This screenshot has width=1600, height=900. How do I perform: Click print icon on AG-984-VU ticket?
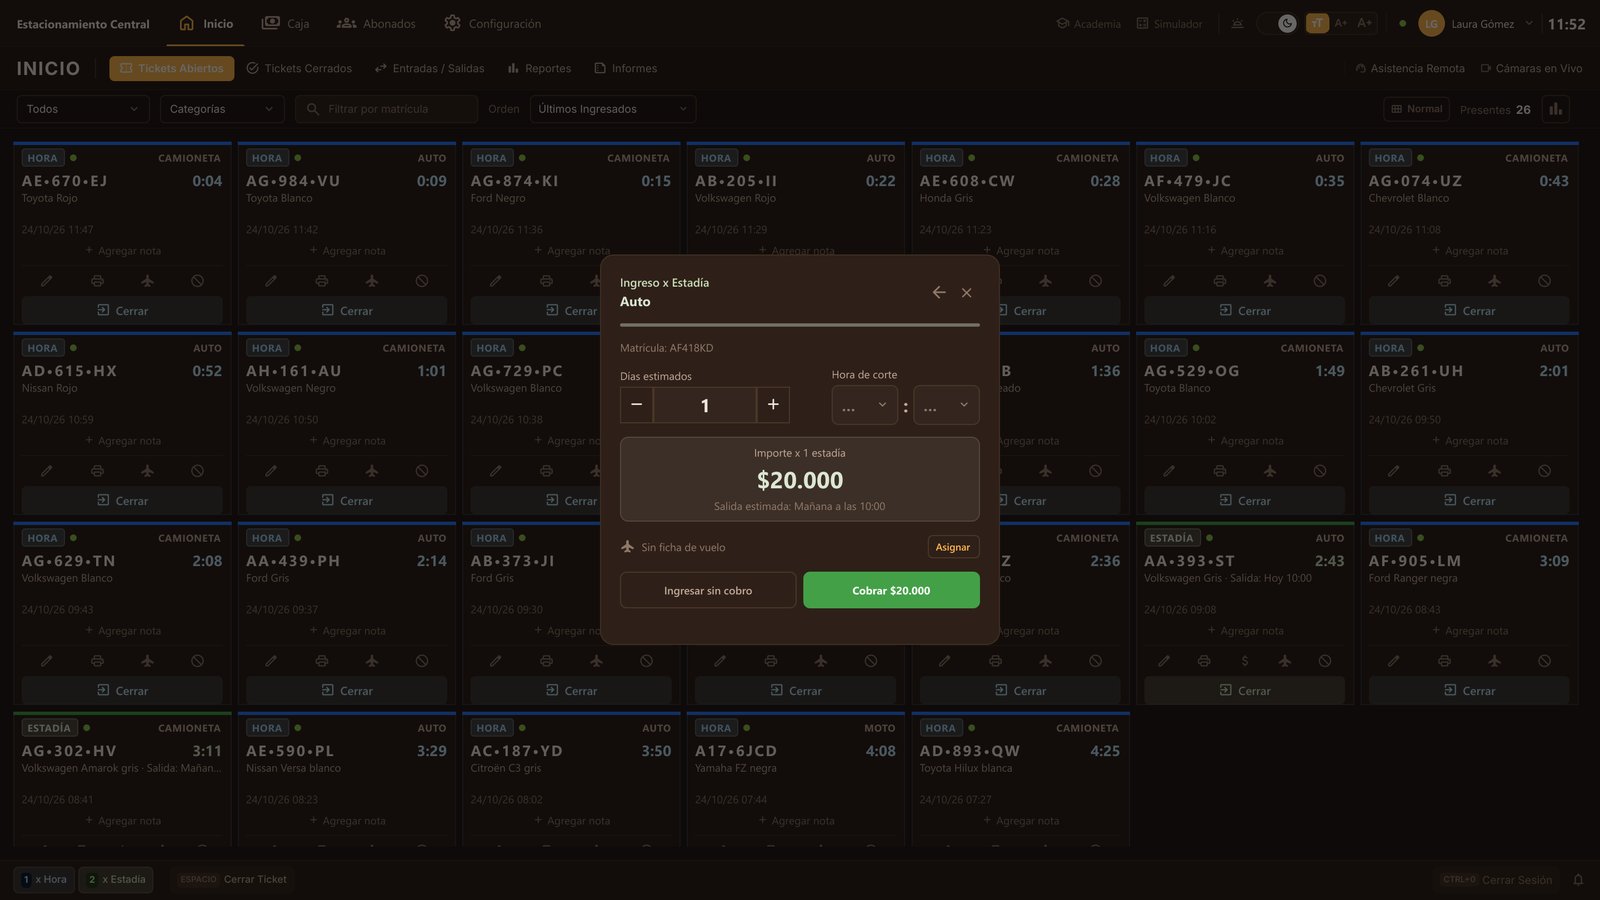[x=322, y=281]
